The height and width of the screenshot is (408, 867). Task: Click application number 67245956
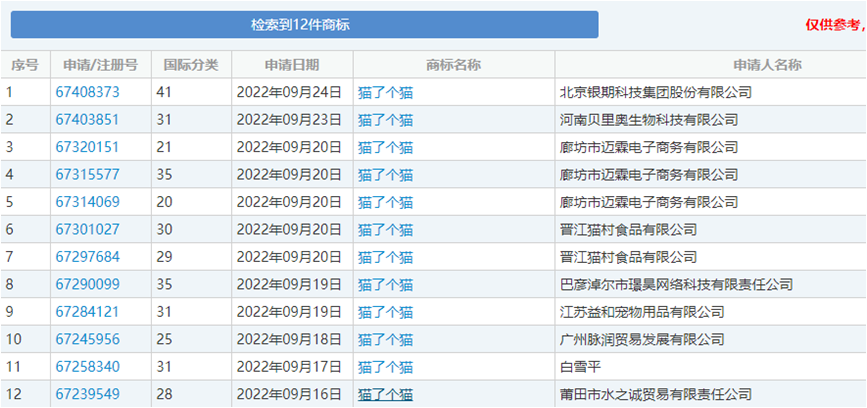pos(87,340)
